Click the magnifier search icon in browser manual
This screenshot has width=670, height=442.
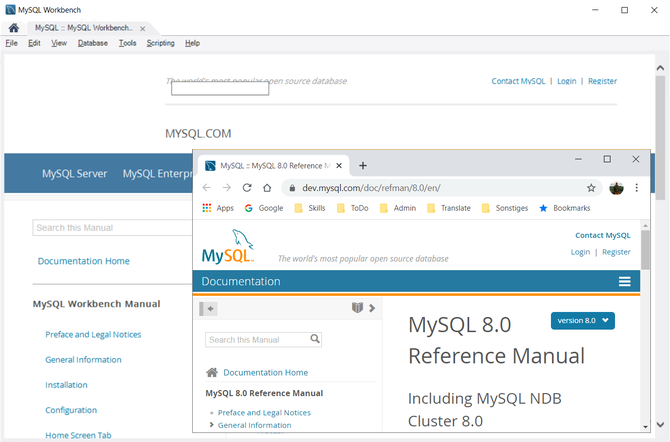coord(315,339)
